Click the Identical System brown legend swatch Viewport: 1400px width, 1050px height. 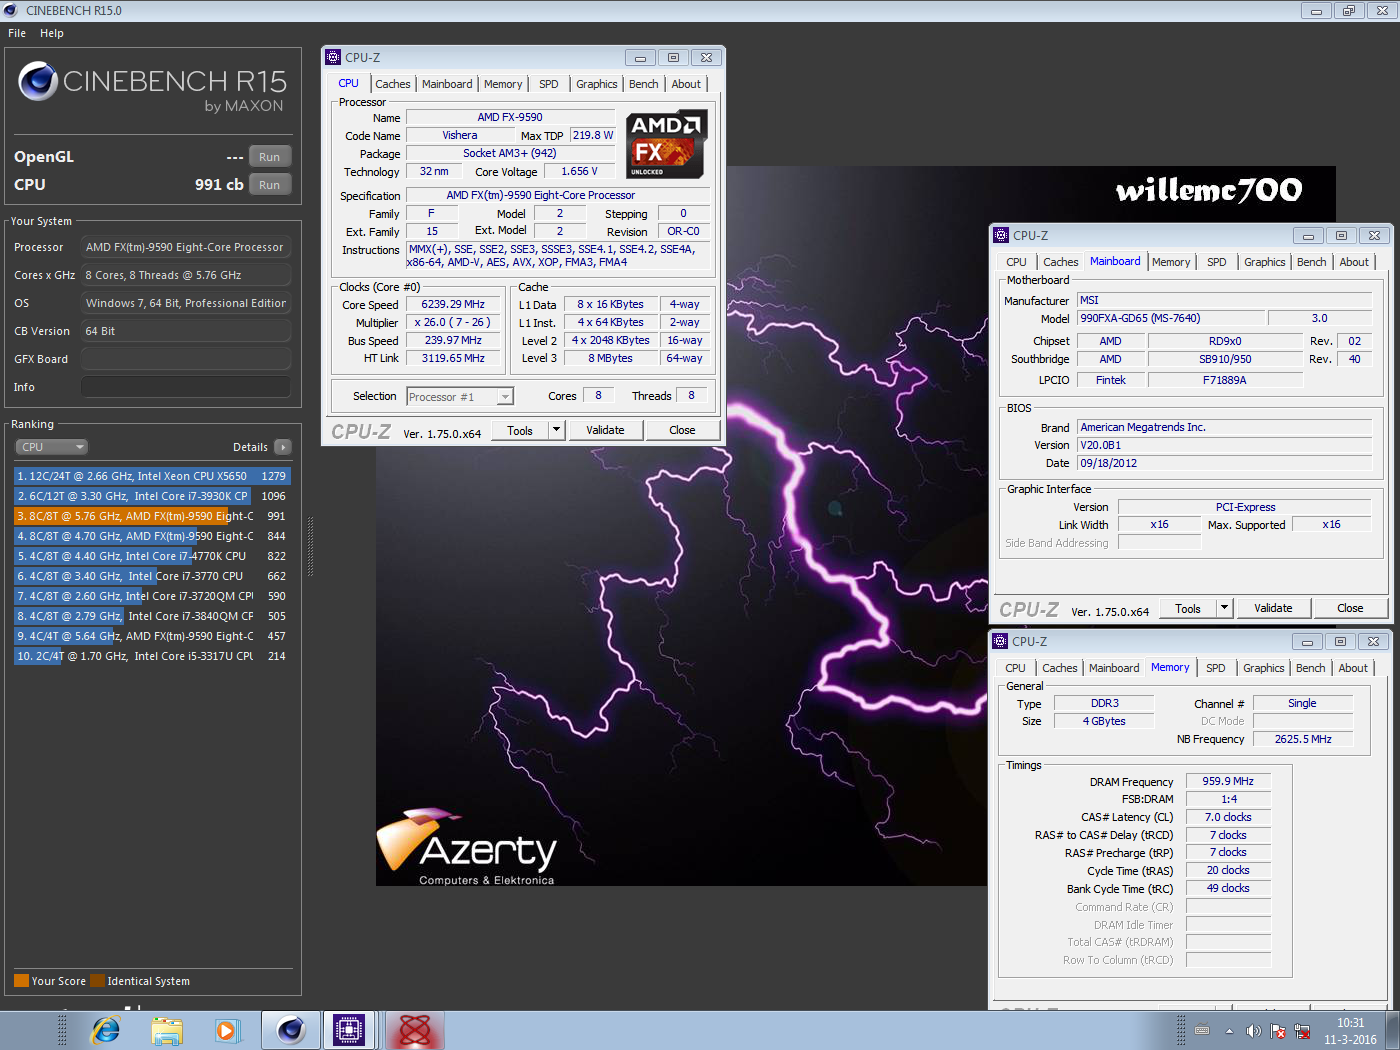pos(97,981)
